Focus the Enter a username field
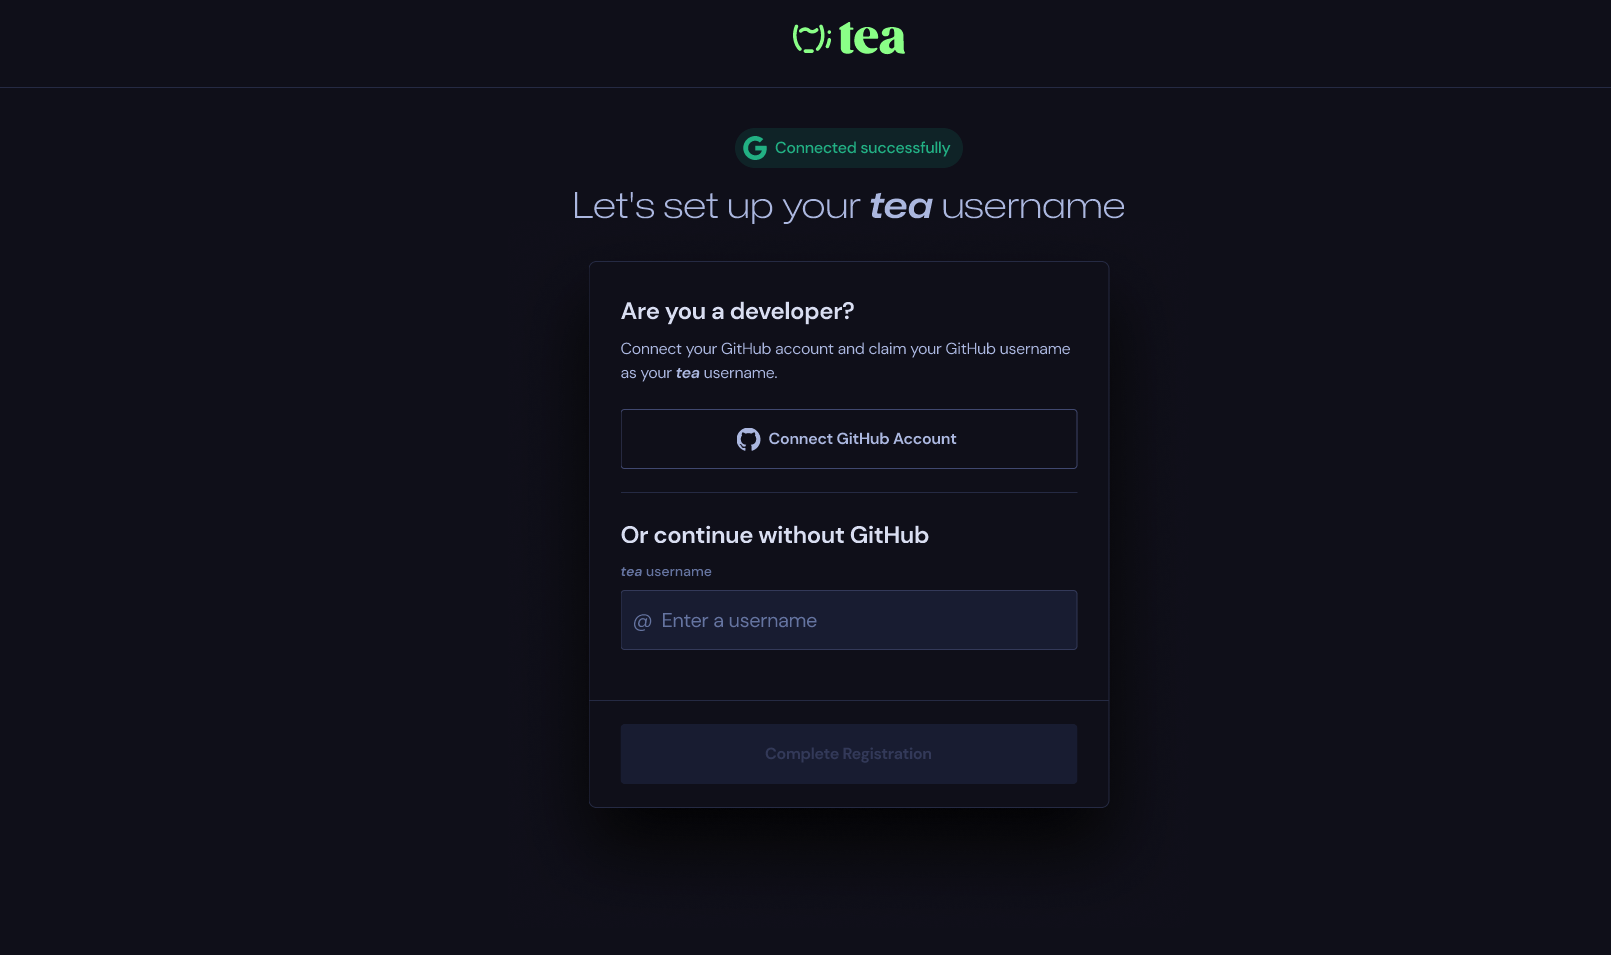This screenshot has width=1611, height=955. click(x=860, y=621)
